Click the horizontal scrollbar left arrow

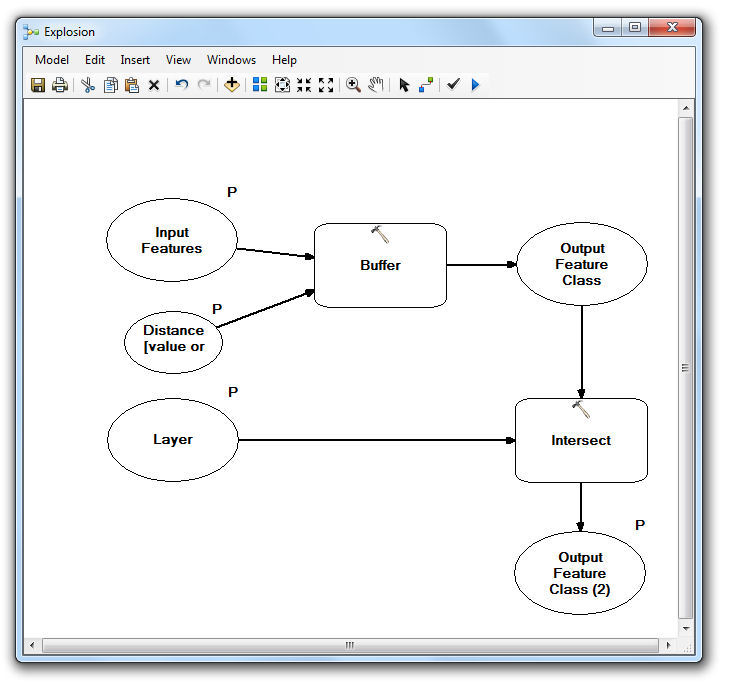[32, 645]
